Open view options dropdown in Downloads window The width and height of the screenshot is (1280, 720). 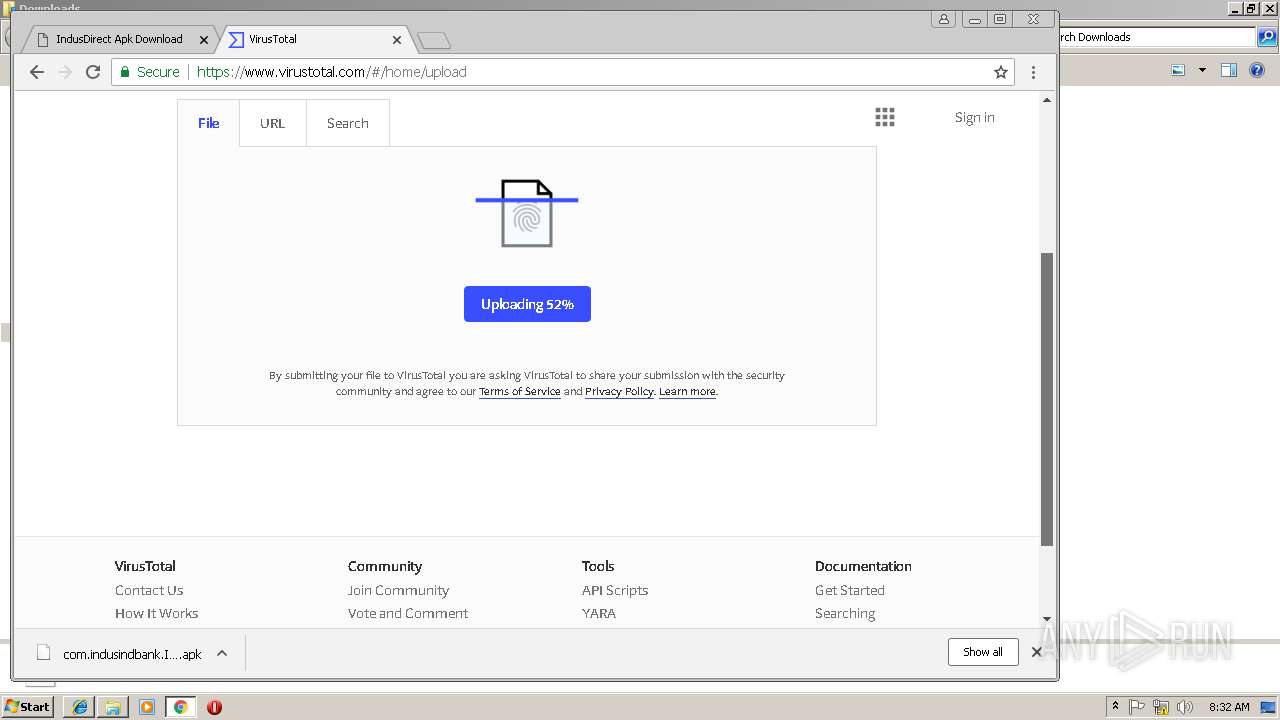pyautogui.click(x=1202, y=70)
